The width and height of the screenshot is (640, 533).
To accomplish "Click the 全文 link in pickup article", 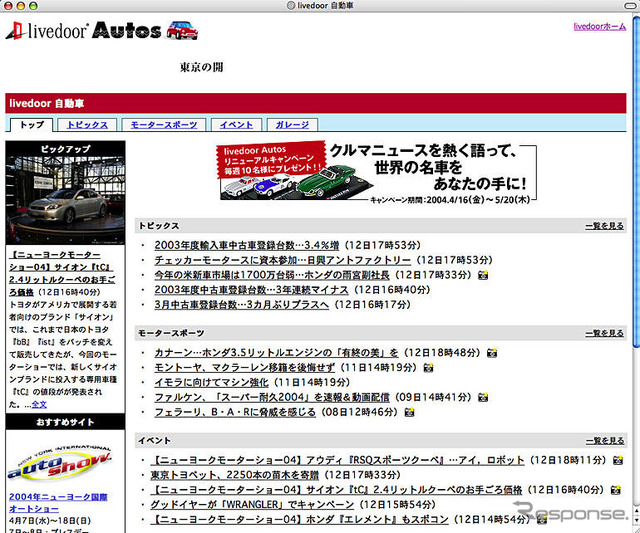I will pos(39,404).
